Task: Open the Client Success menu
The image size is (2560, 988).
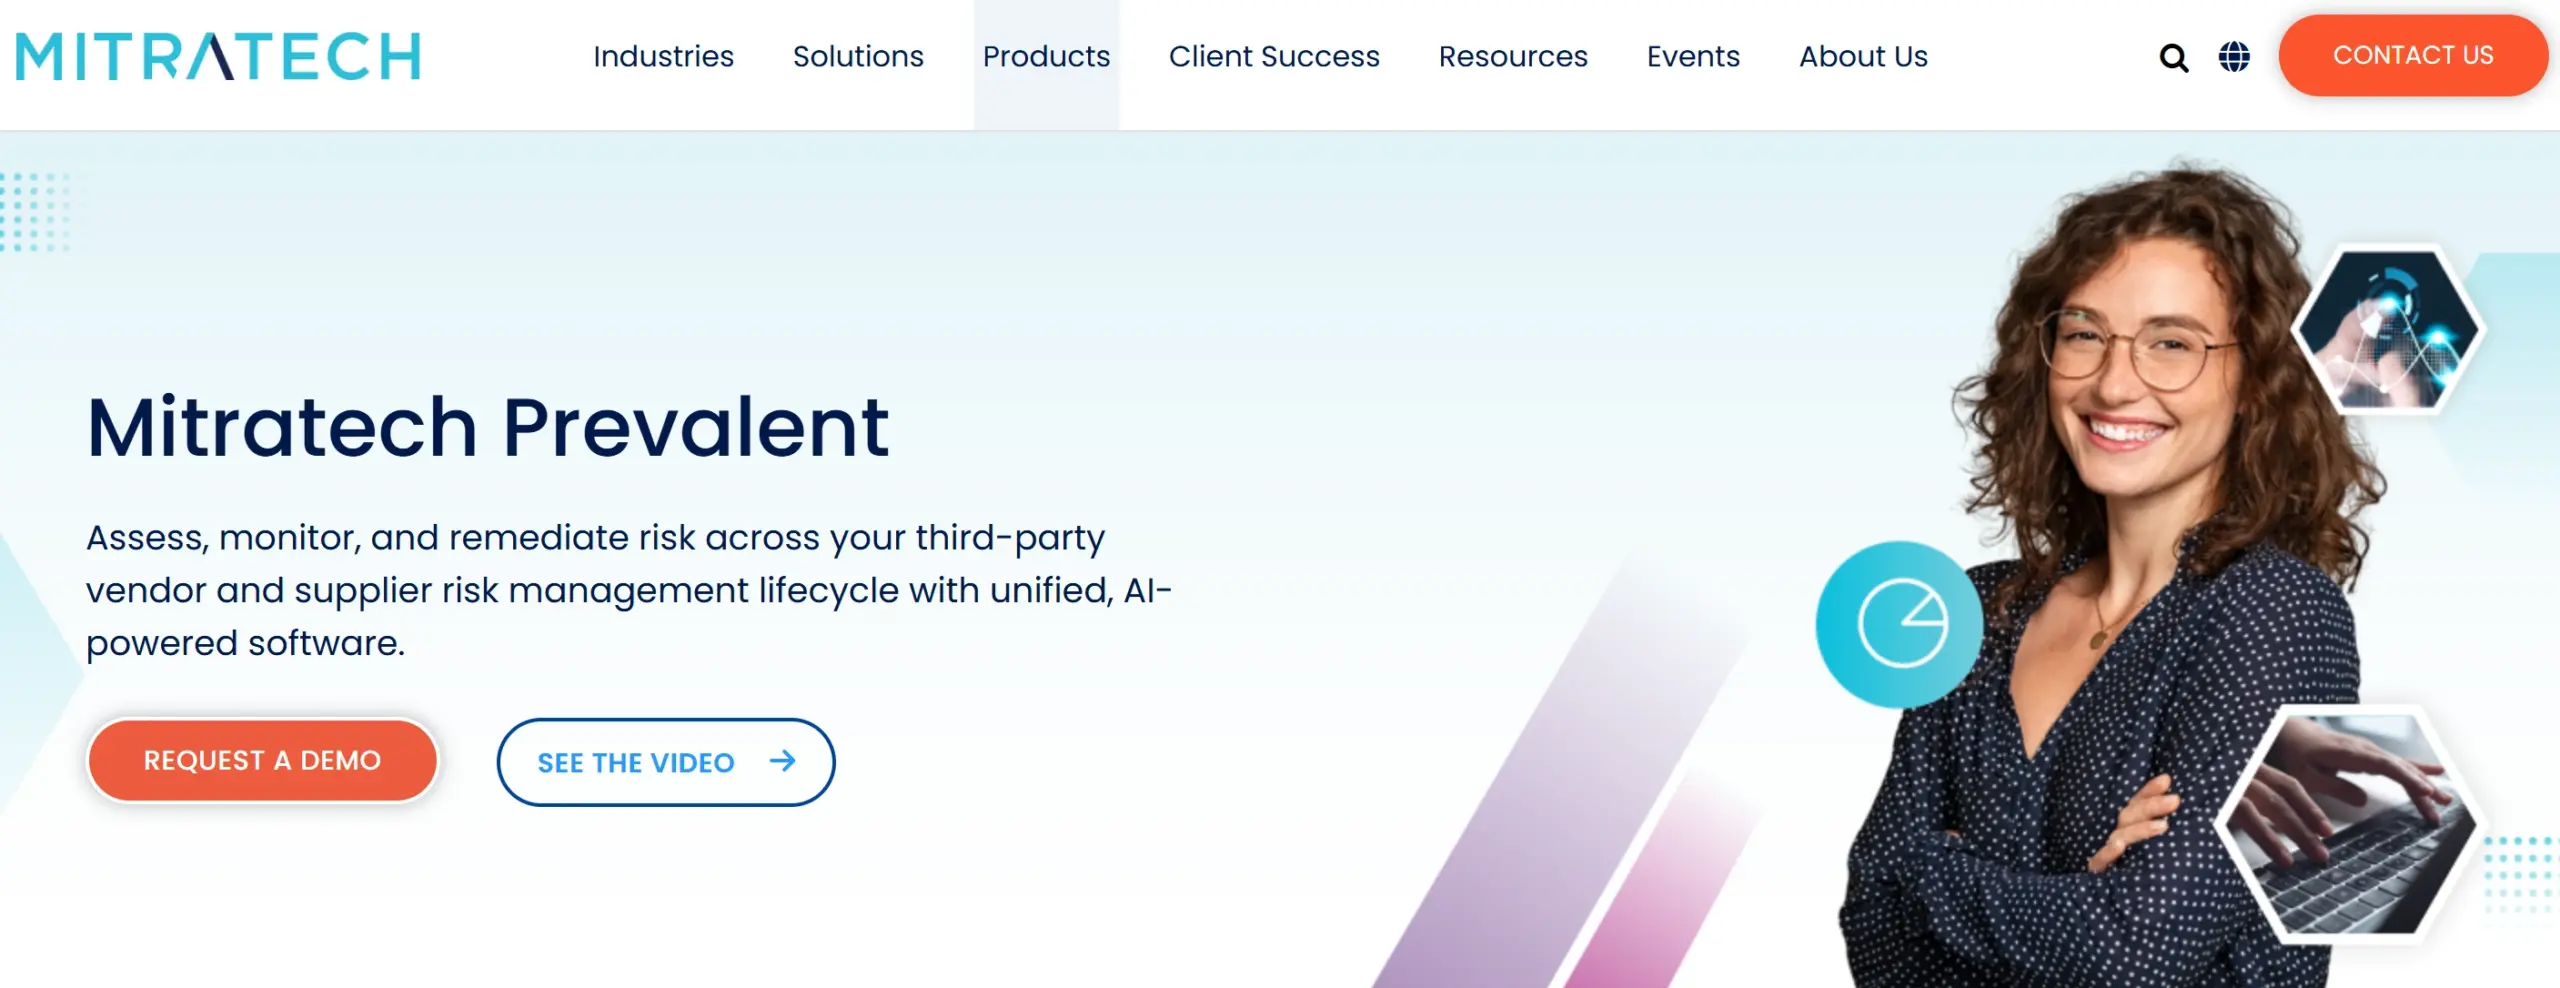Action: click(1274, 57)
